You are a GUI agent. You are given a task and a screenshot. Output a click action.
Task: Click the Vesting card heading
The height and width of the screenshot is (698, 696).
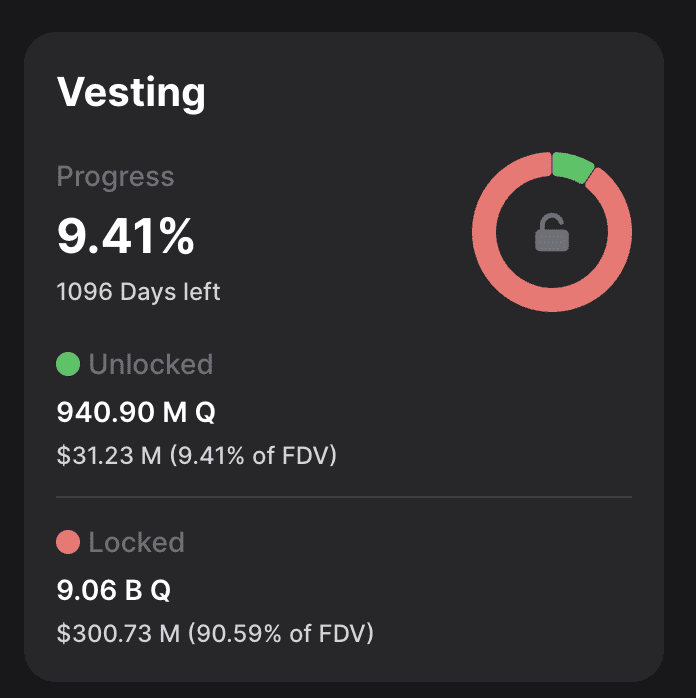131,93
